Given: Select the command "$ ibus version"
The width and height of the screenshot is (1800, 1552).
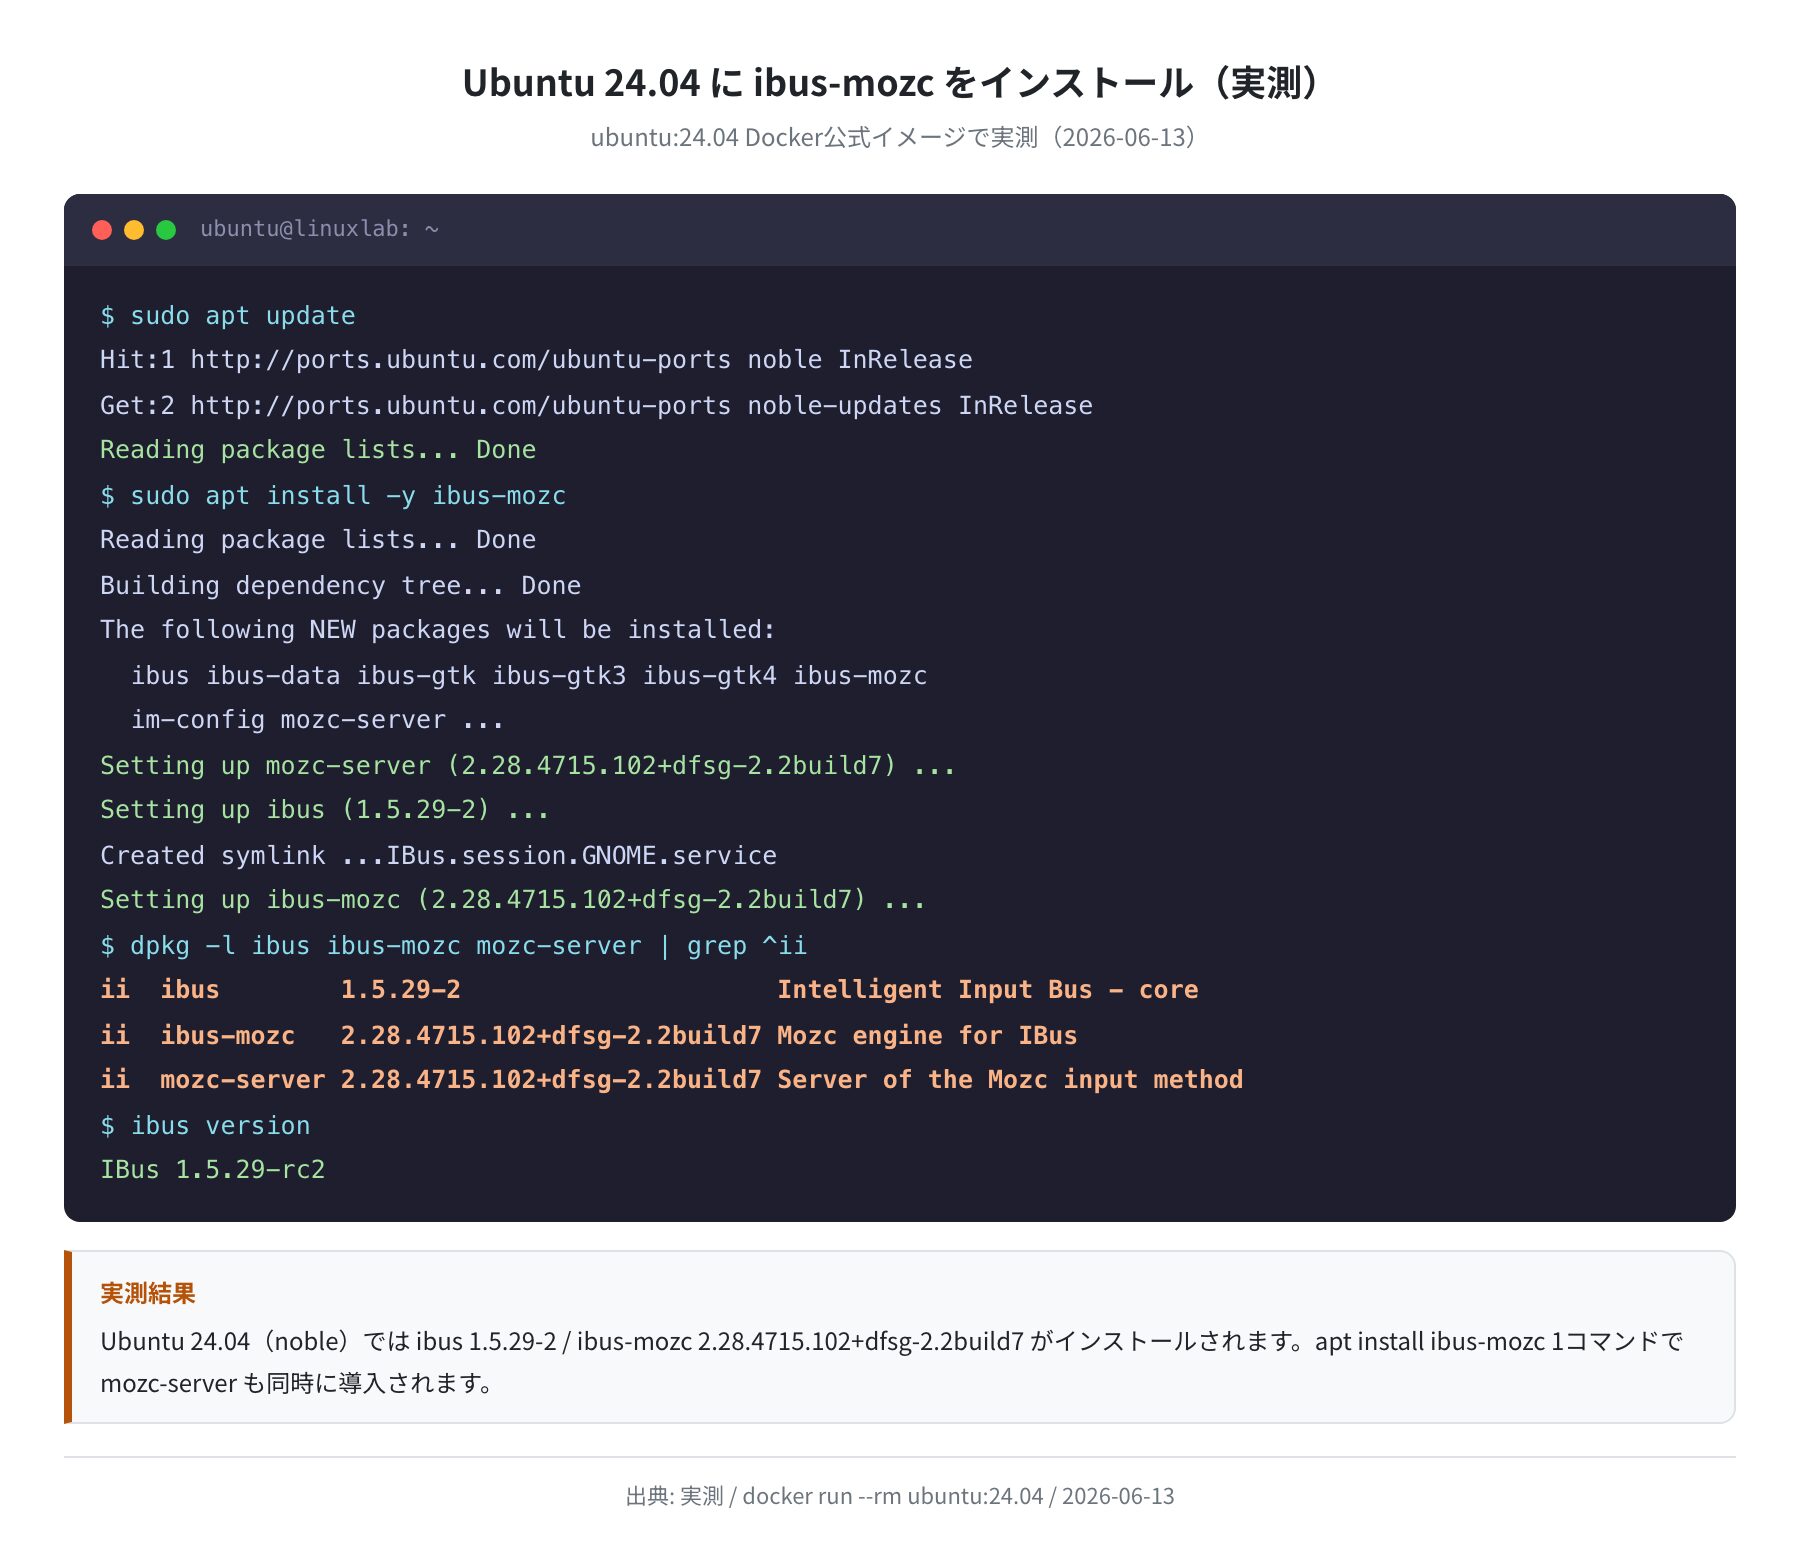Looking at the screenshot, I should coord(205,1126).
